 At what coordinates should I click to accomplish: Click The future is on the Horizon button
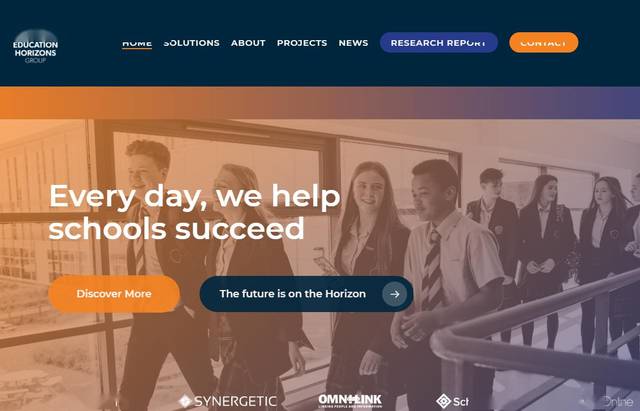click(306, 294)
